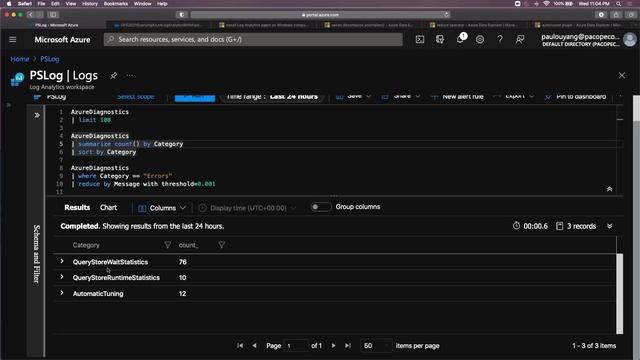Open the notifications bell
The image size is (640, 360).
[x=460, y=39]
